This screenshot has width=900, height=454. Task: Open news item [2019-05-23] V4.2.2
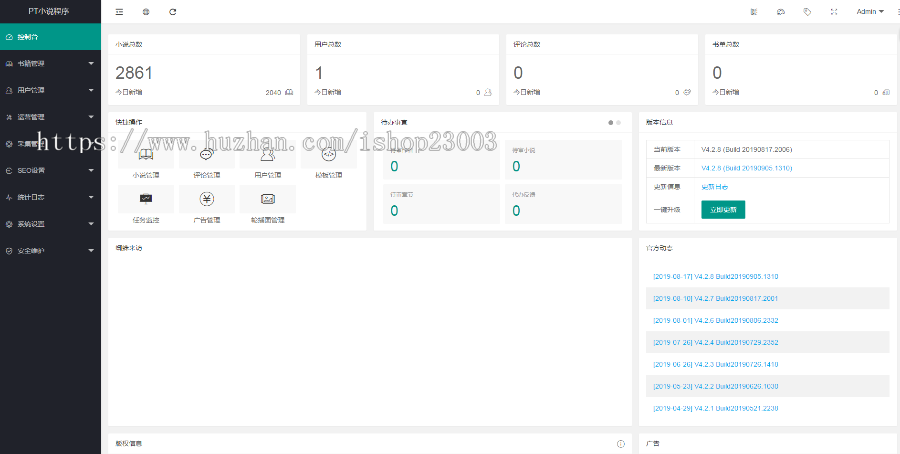(x=716, y=386)
